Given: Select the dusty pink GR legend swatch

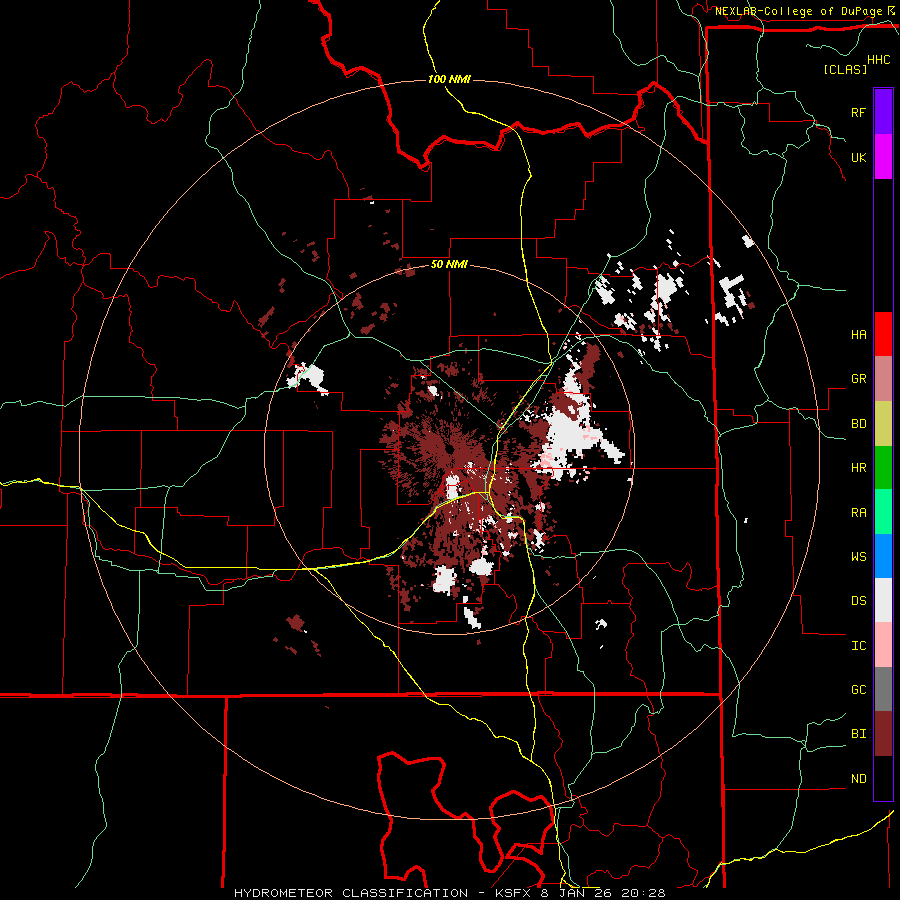Looking at the screenshot, I should pos(883,378).
